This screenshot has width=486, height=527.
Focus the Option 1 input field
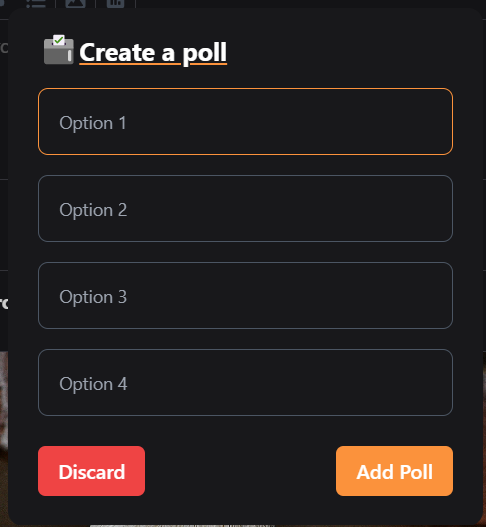point(245,122)
